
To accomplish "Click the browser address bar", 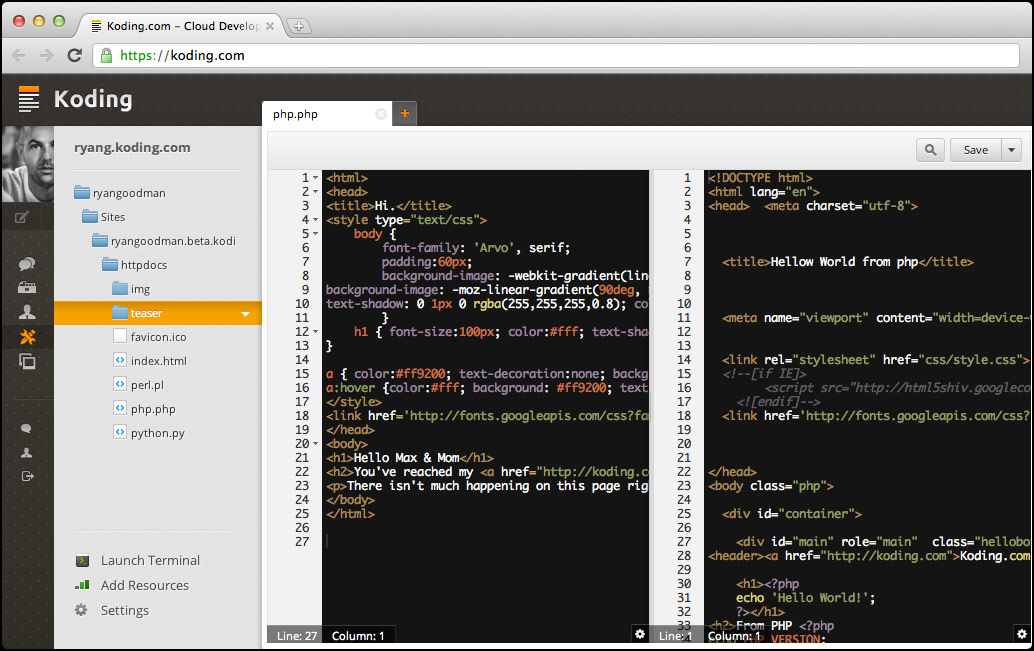I will [556, 55].
